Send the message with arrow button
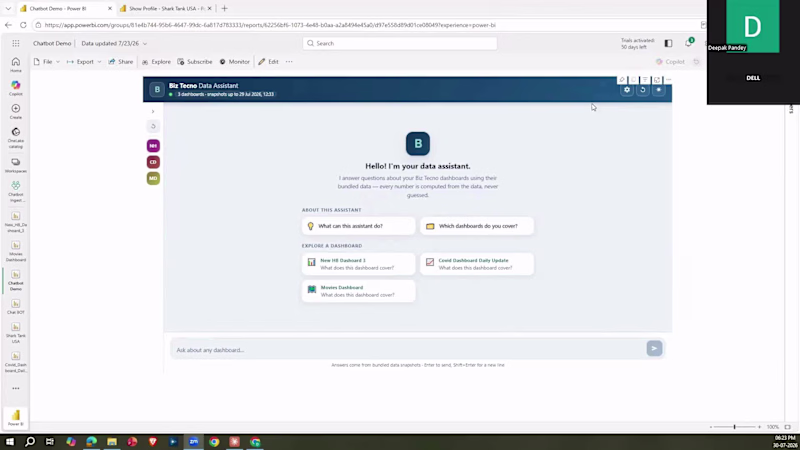 [x=654, y=348]
